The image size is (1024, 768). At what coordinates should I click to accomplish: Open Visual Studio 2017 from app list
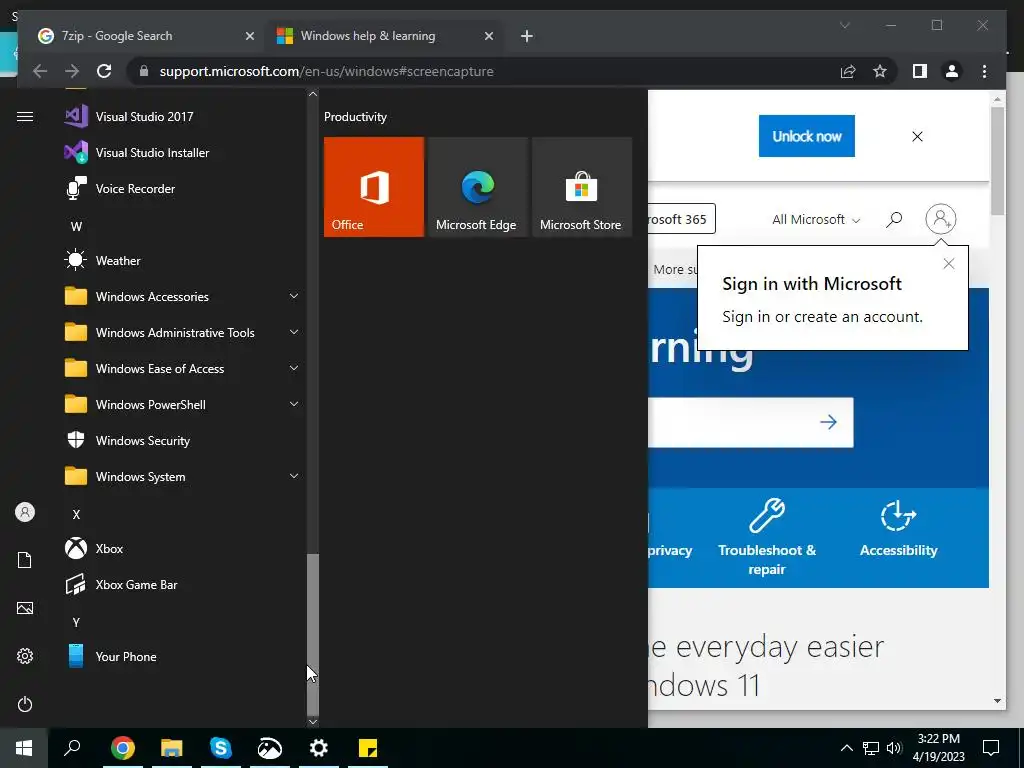(180, 117)
